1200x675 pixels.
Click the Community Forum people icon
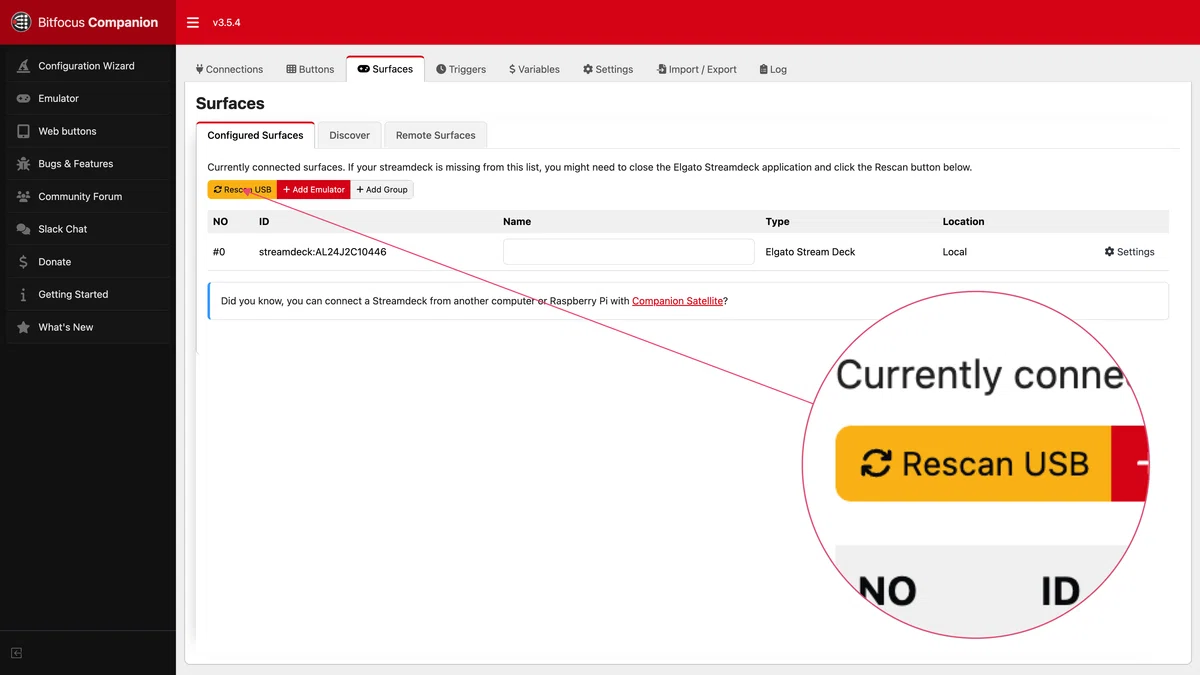23,197
